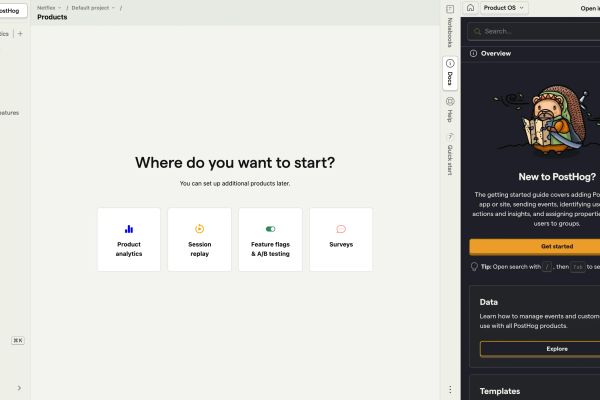The height and width of the screenshot is (400, 600).
Task: Expand the Netflex organization dropdown
Action: click(49, 8)
